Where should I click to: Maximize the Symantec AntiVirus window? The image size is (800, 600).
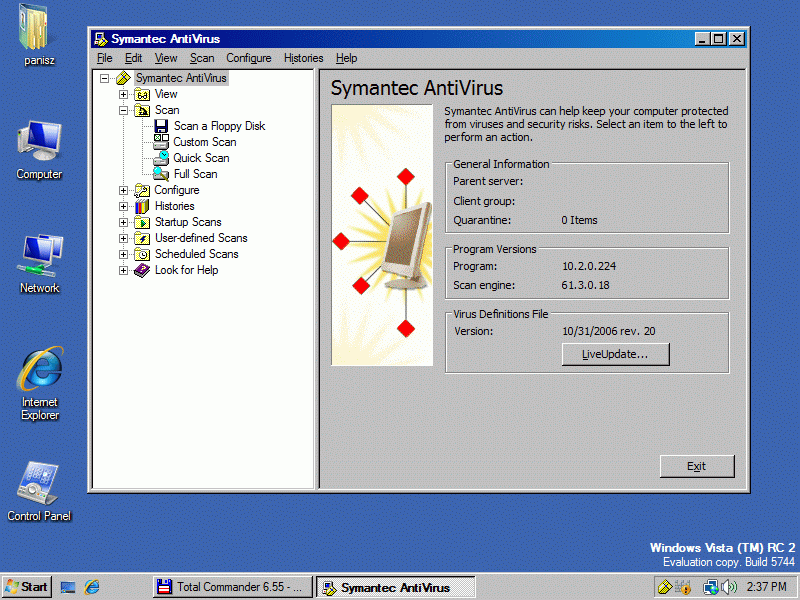tap(719, 39)
